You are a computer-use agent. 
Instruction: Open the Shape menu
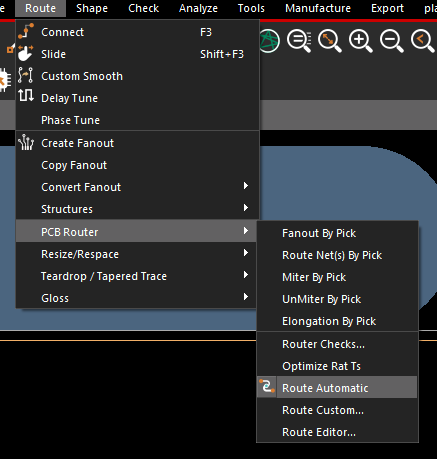92,8
